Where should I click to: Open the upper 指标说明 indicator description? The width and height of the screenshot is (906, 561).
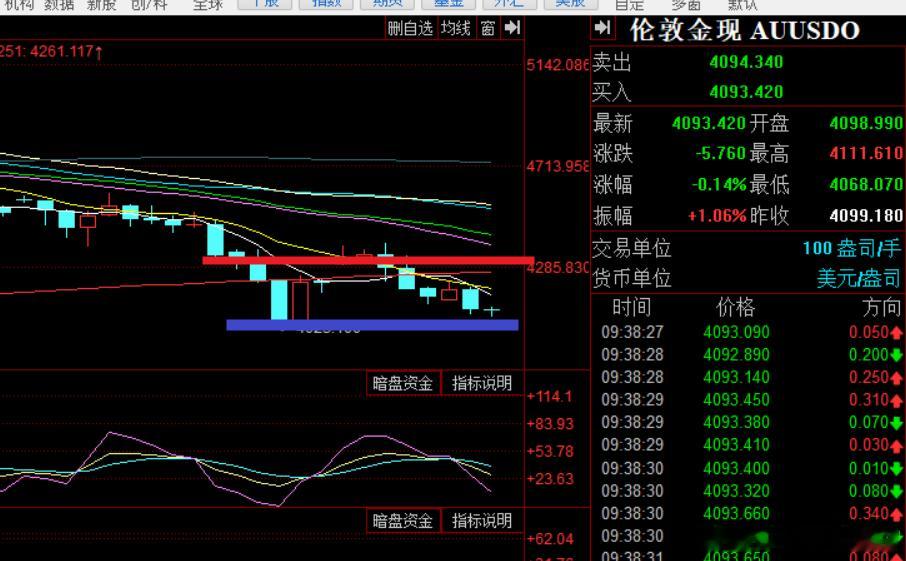tap(482, 383)
